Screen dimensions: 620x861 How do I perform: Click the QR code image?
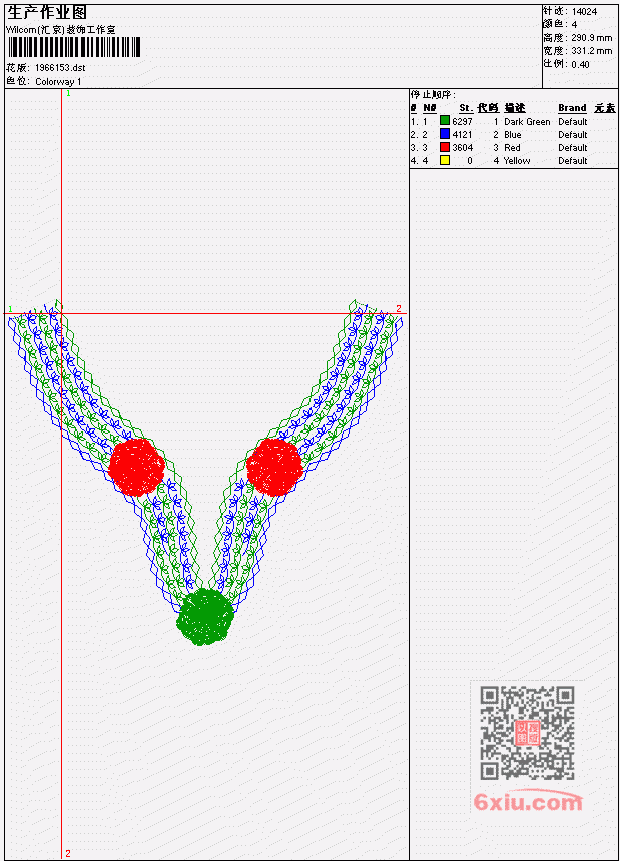(x=527, y=733)
